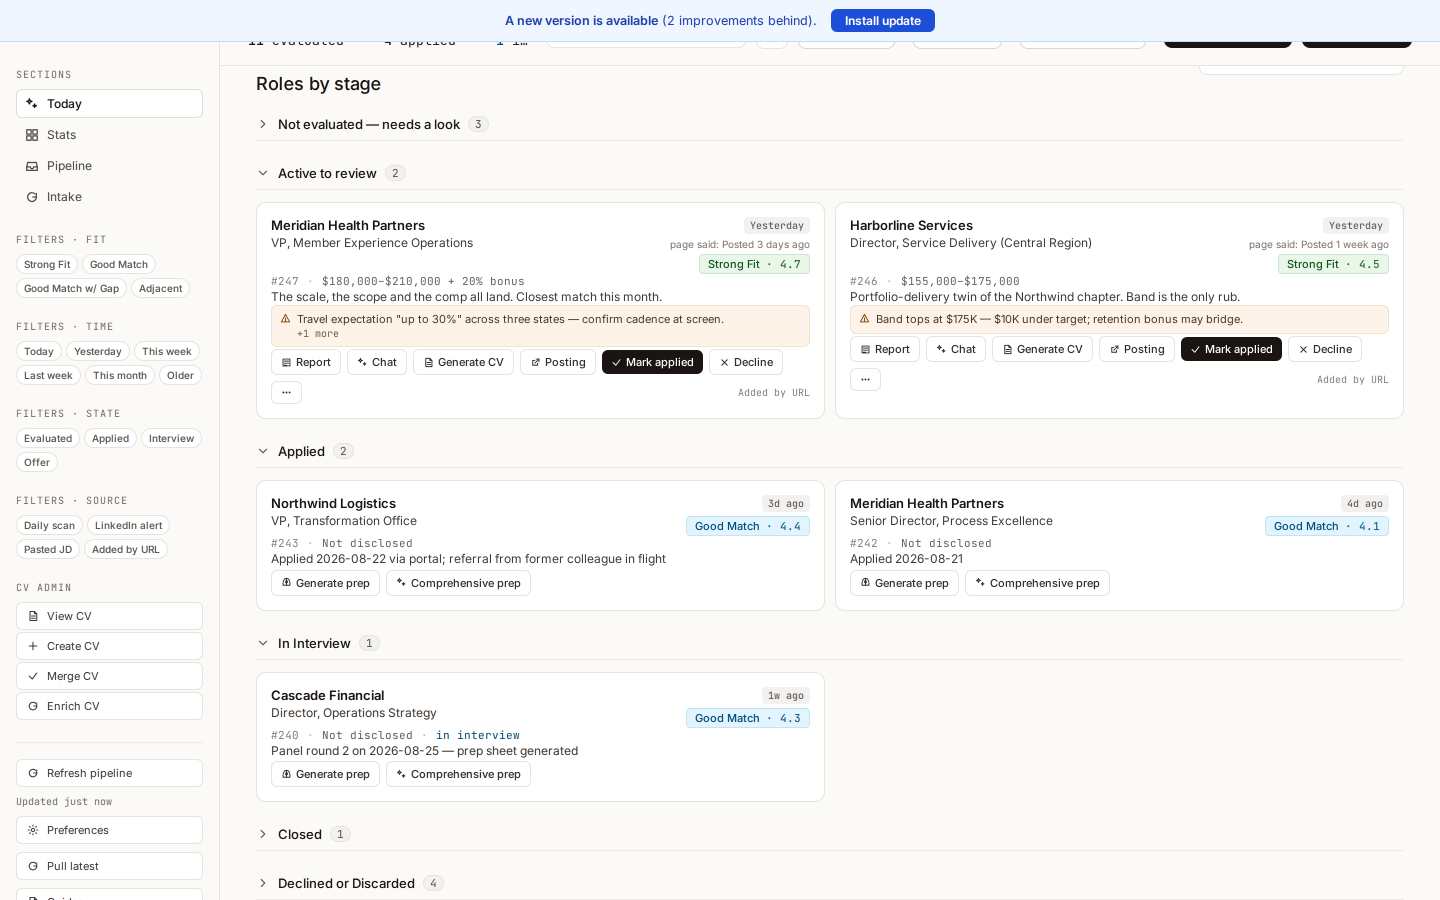The image size is (1440, 900).
Task: Generate prep for Meridian Senior Director role
Action: click(x=904, y=583)
